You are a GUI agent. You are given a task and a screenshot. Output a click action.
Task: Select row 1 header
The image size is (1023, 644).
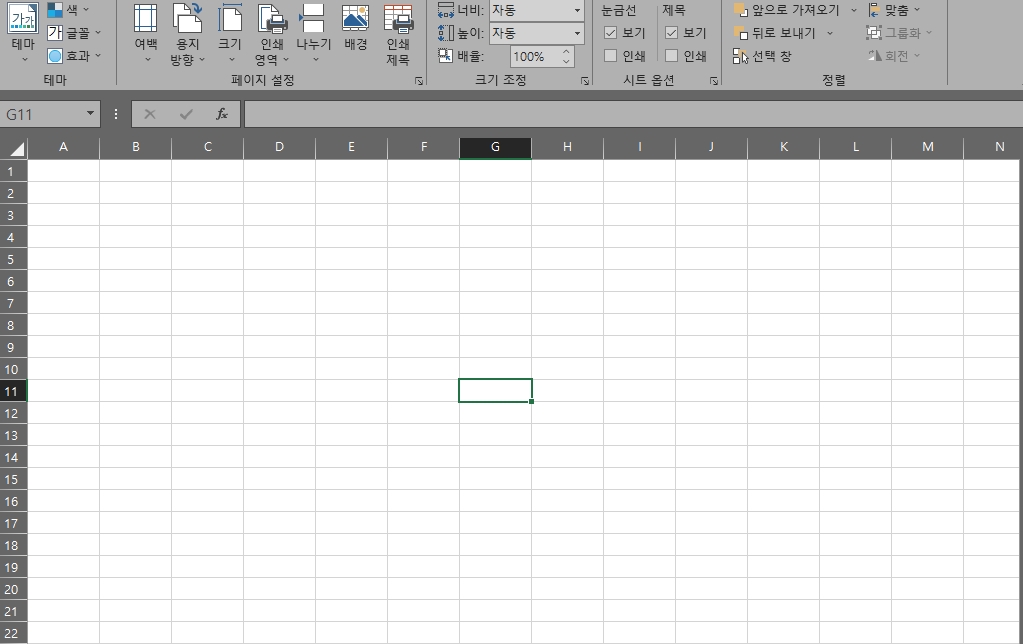click(13, 172)
